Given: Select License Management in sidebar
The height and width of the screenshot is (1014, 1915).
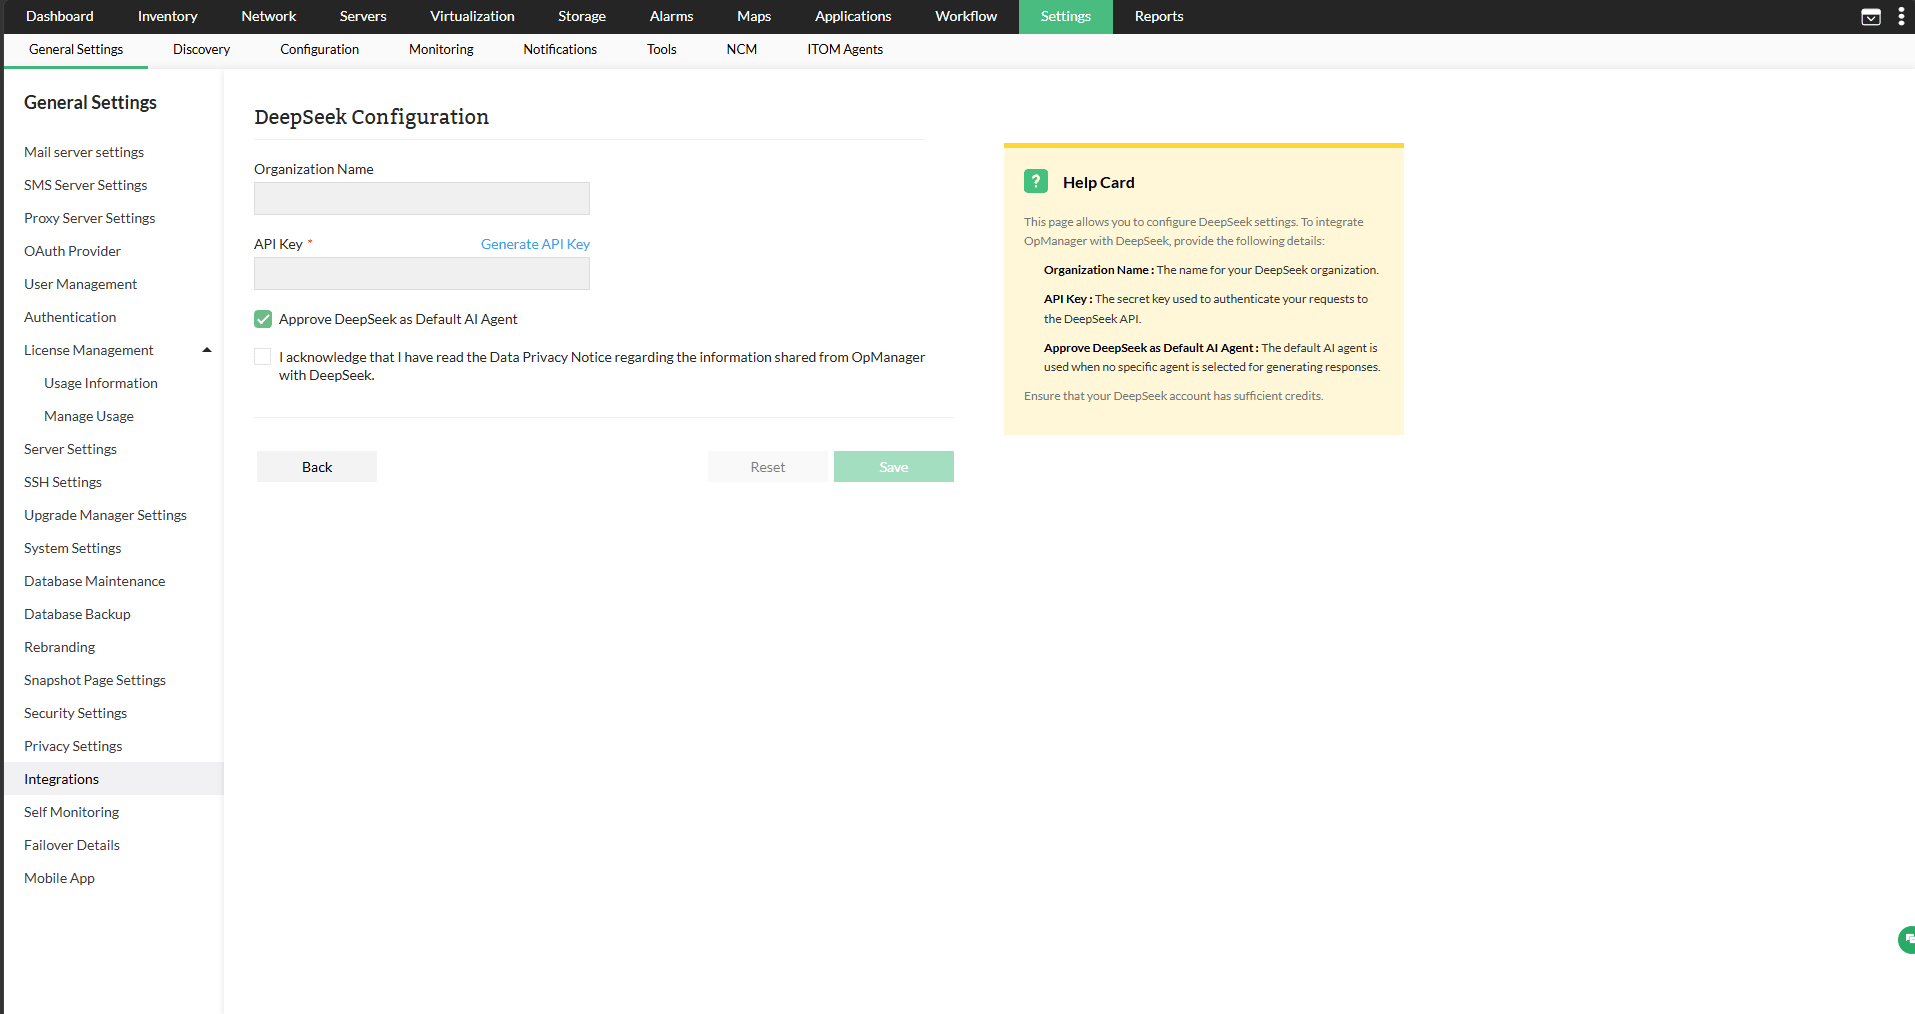Looking at the screenshot, I should click(x=88, y=350).
